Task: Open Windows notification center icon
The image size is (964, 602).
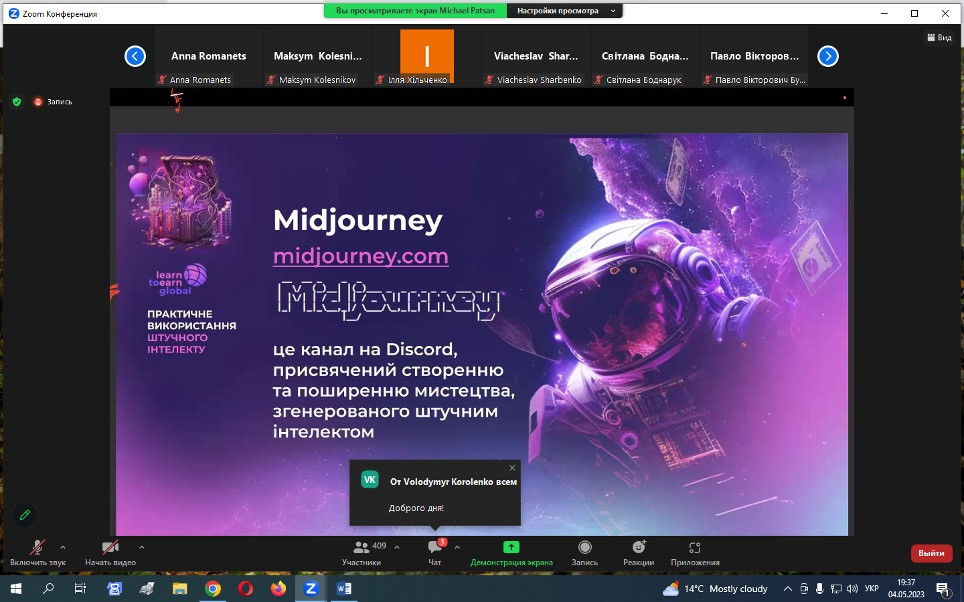Action: point(943,588)
